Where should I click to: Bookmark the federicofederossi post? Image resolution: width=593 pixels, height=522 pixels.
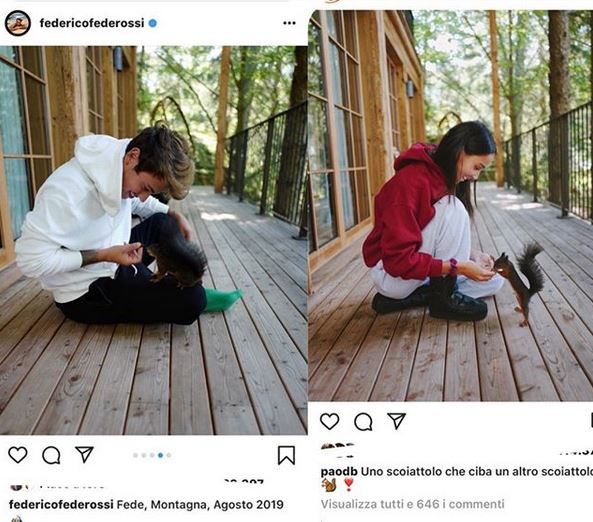coord(286,455)
